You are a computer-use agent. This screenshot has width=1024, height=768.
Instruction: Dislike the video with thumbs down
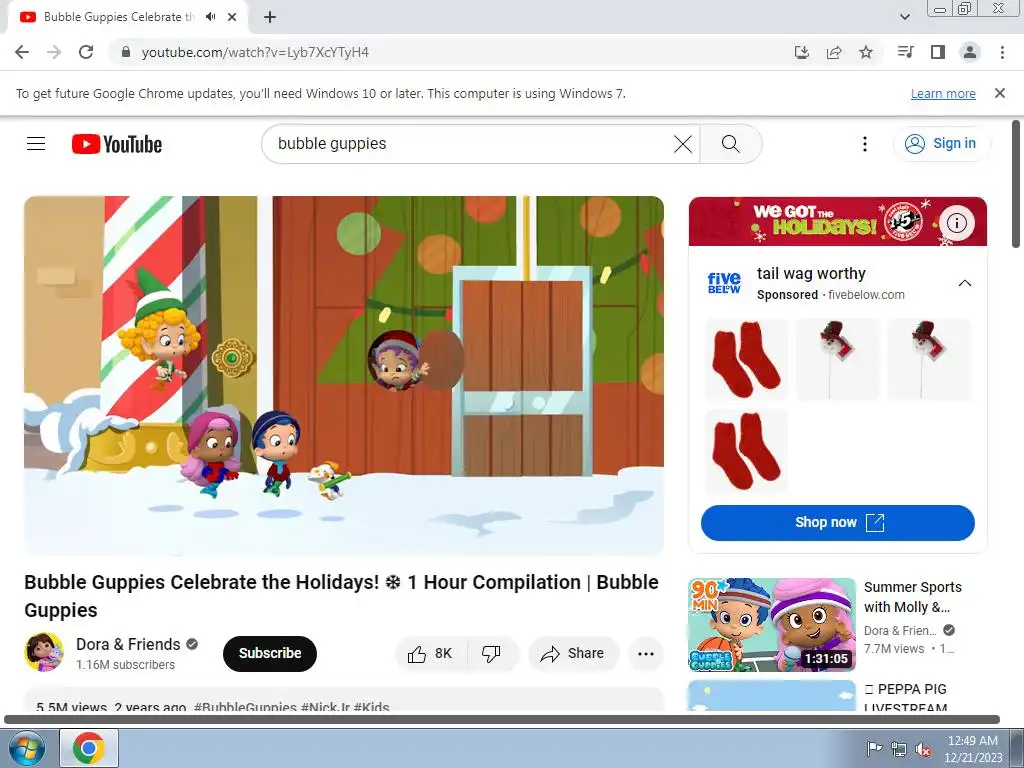click(491, 653)
